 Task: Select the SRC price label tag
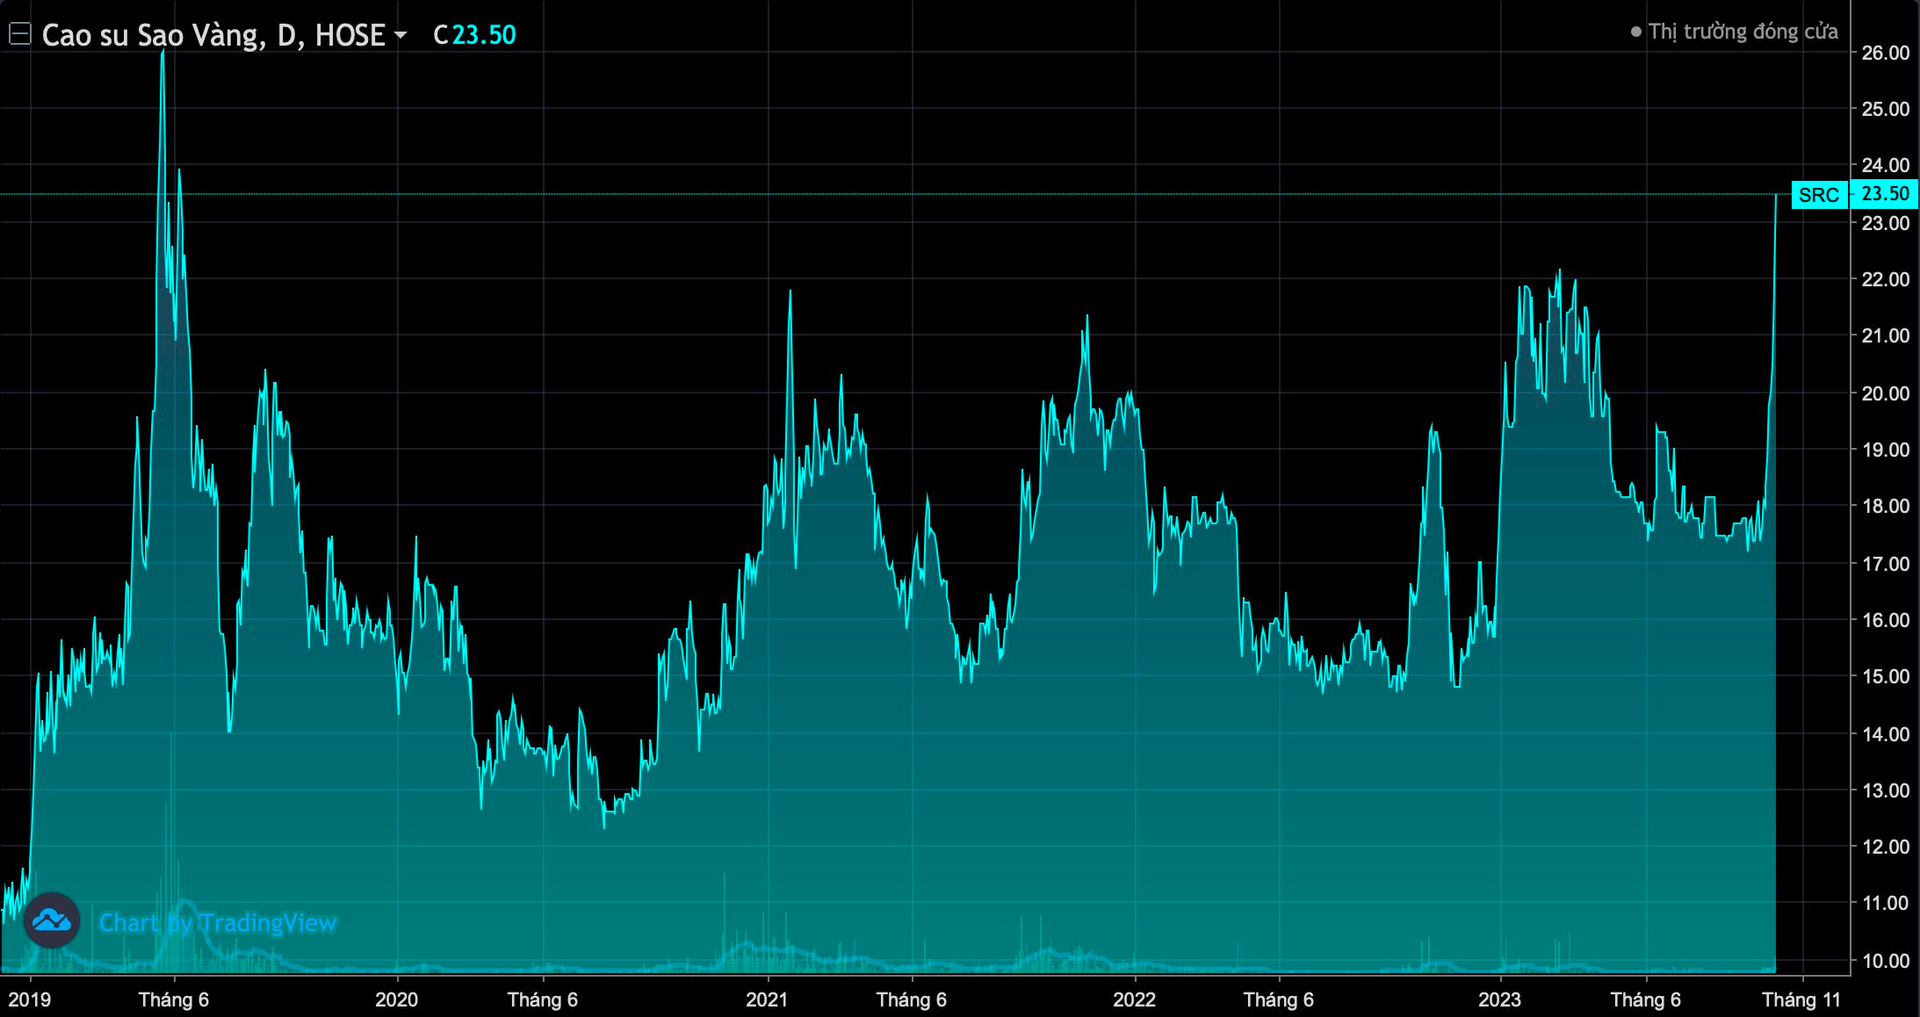click(1819, 195)
